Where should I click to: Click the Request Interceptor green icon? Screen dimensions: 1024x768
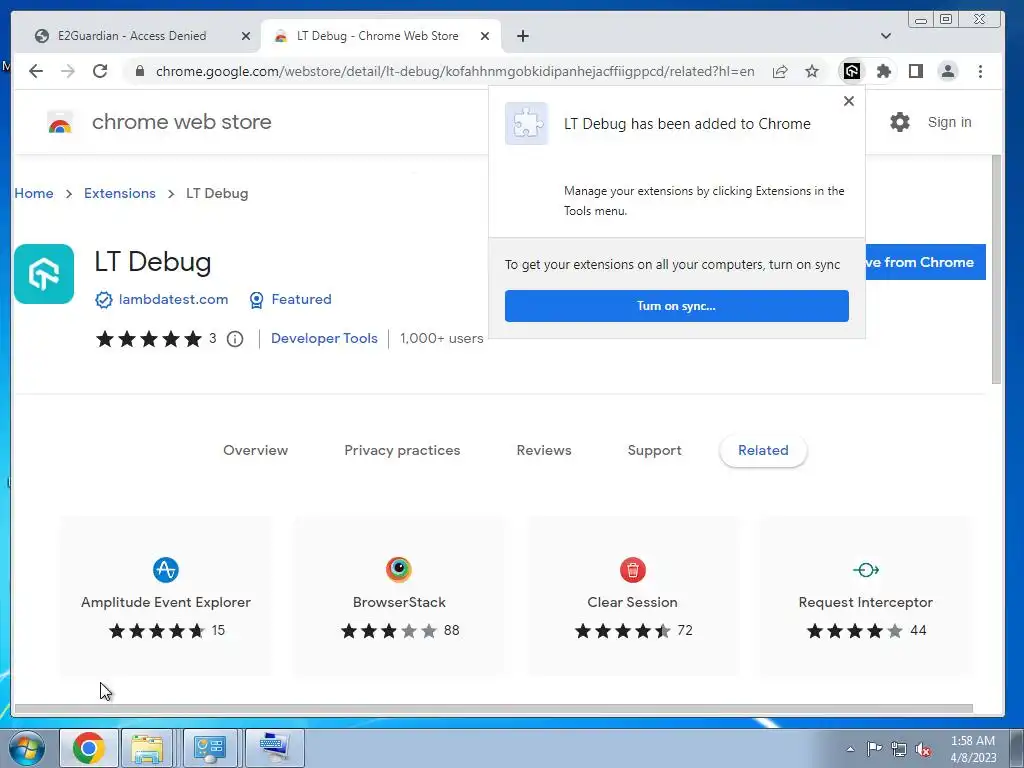(x=865, y=569)
